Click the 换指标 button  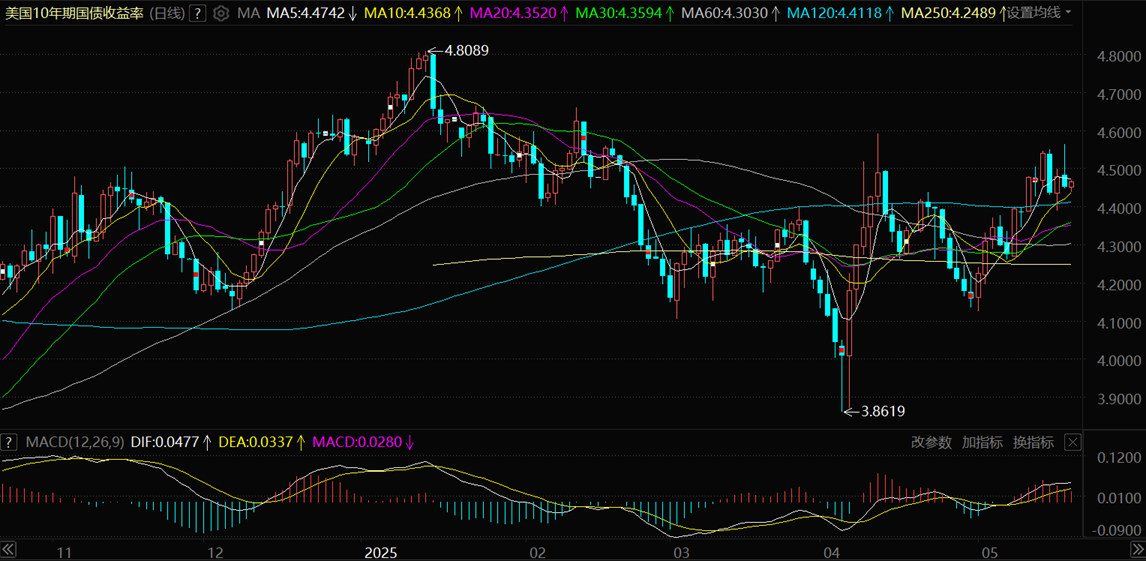(1033, 442)
